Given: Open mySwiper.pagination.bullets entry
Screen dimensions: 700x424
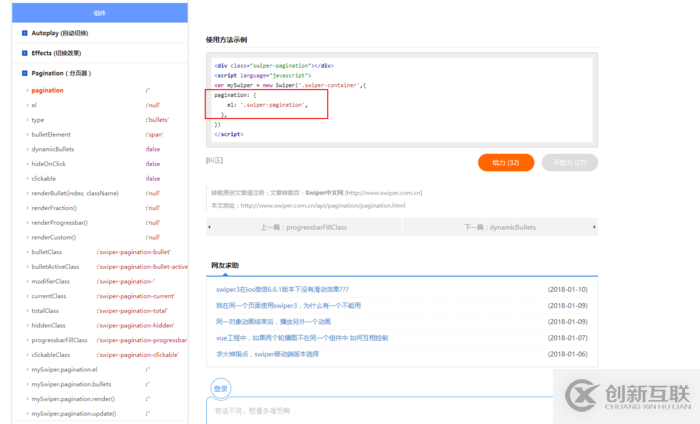Looking at the screenshot, I should [x=71, y=384].
